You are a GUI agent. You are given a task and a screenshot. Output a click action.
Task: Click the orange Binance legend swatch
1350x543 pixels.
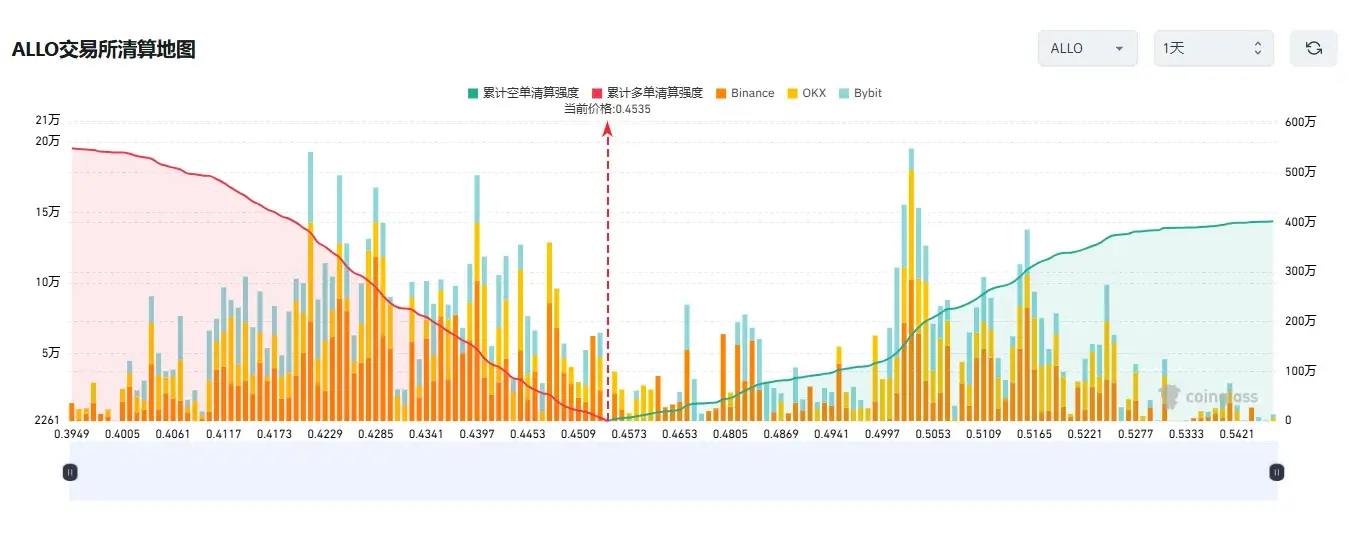click(722, 93)
